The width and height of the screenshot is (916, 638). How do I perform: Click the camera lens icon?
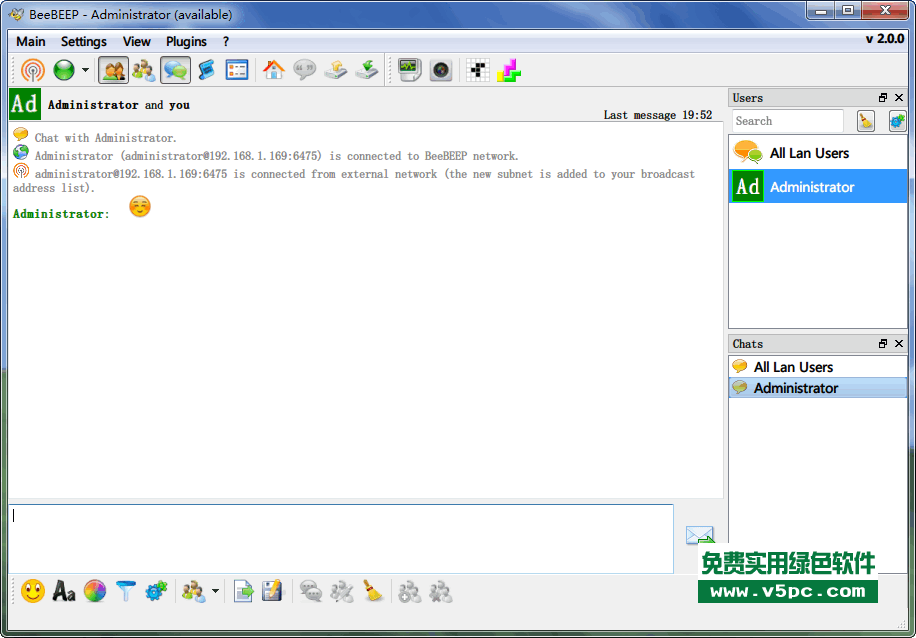click(440, 70)
